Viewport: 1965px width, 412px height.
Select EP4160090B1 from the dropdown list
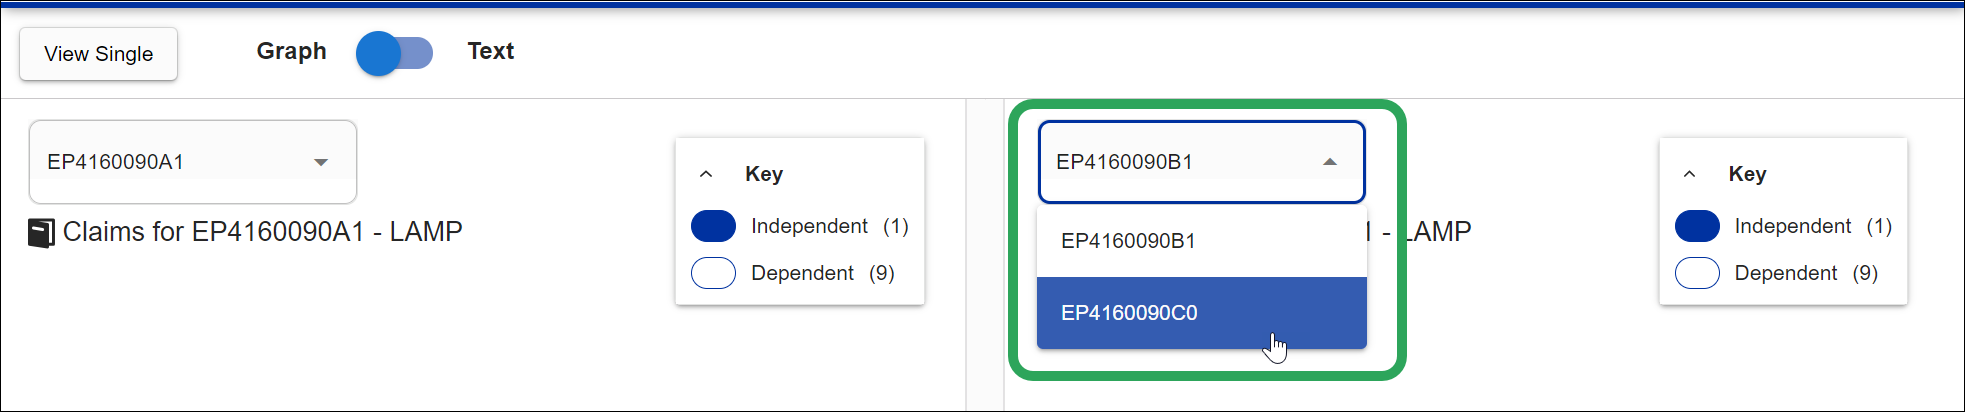point(1128,241)
